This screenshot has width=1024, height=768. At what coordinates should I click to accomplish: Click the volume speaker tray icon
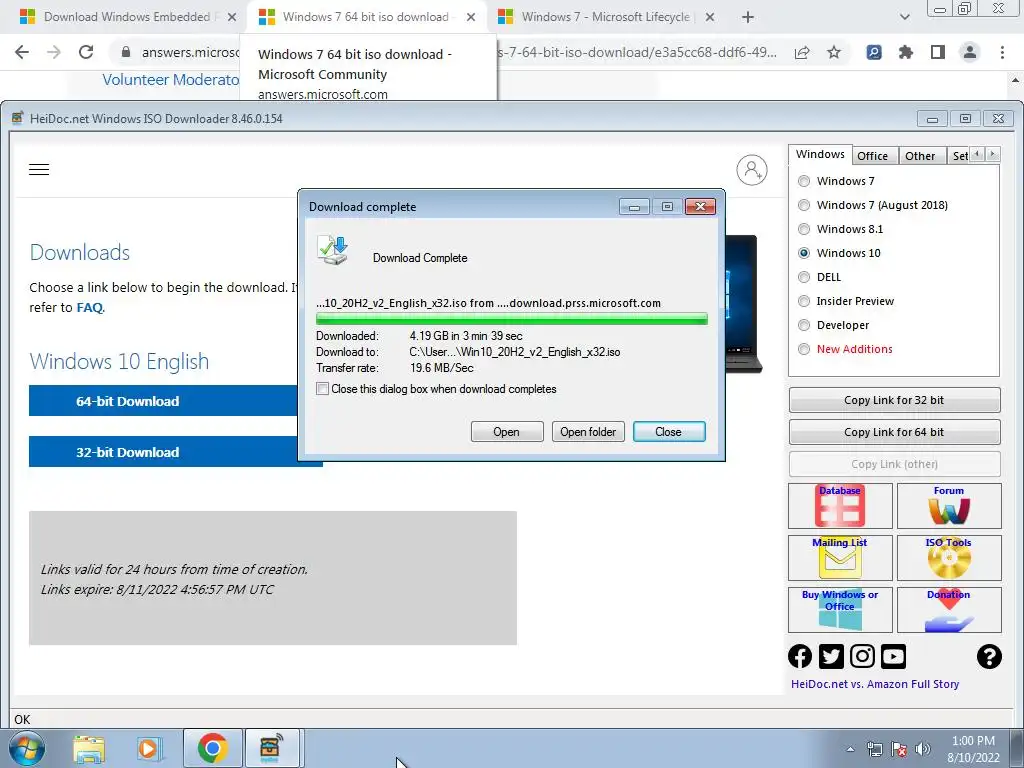point(923,749)
